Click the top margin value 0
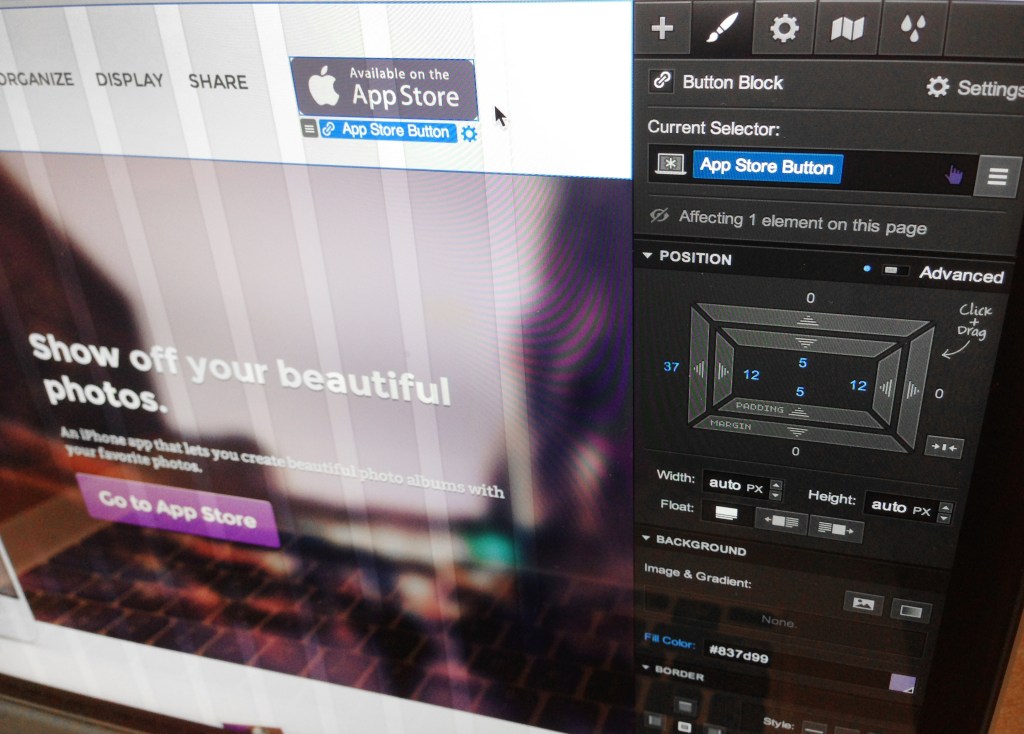 click(x=810, y=298)
